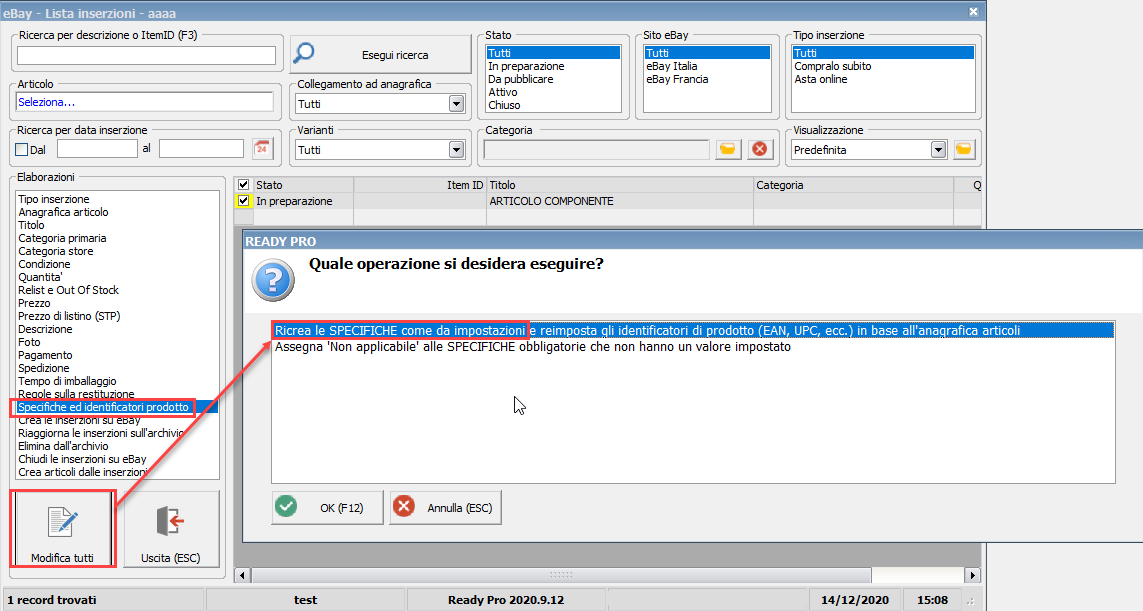
Task: Select Descrizione in Elaborazioni
Action: tap(117, 329)
